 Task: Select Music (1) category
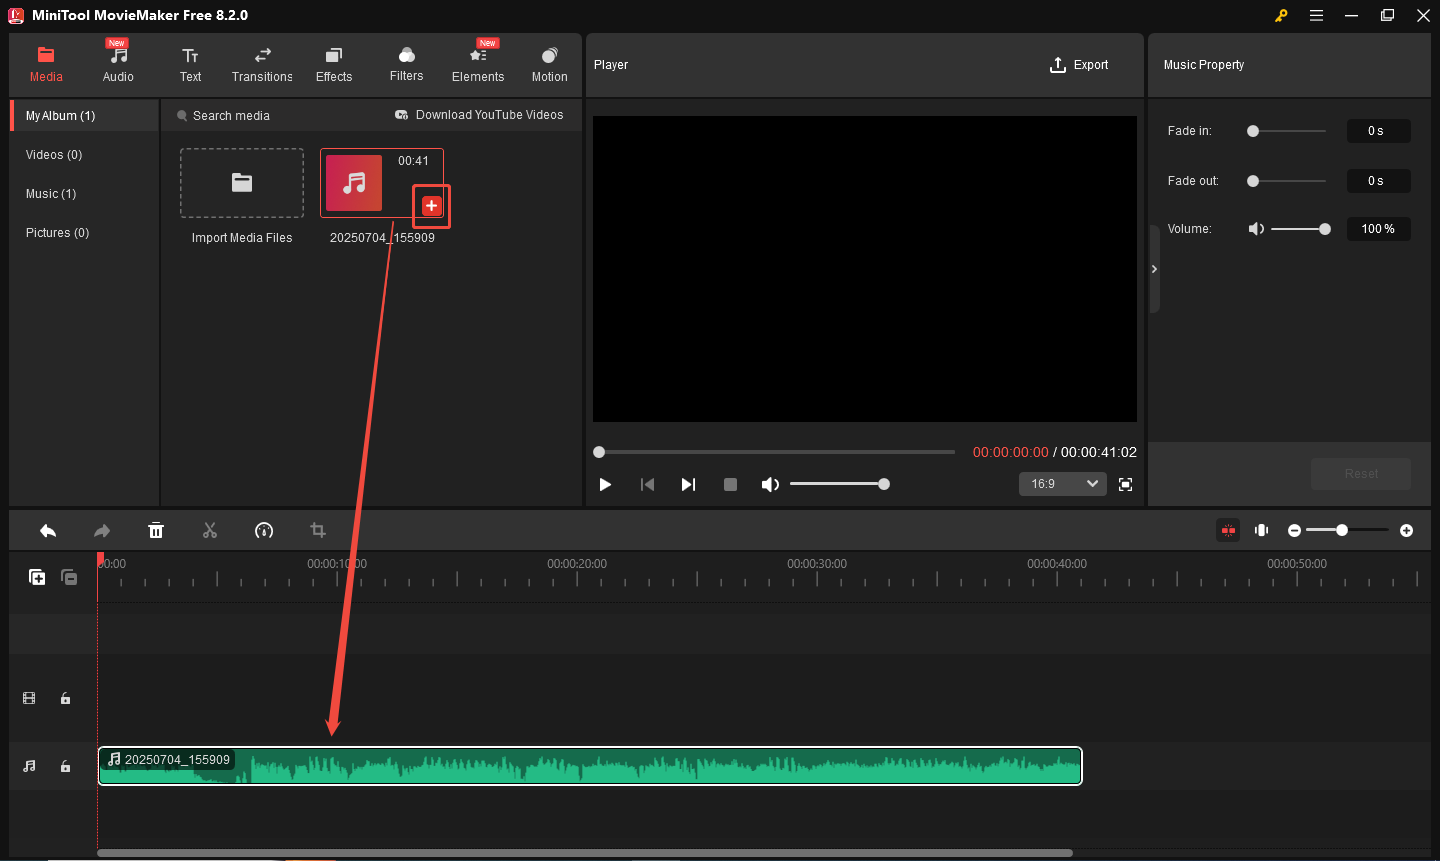(51, 194)
